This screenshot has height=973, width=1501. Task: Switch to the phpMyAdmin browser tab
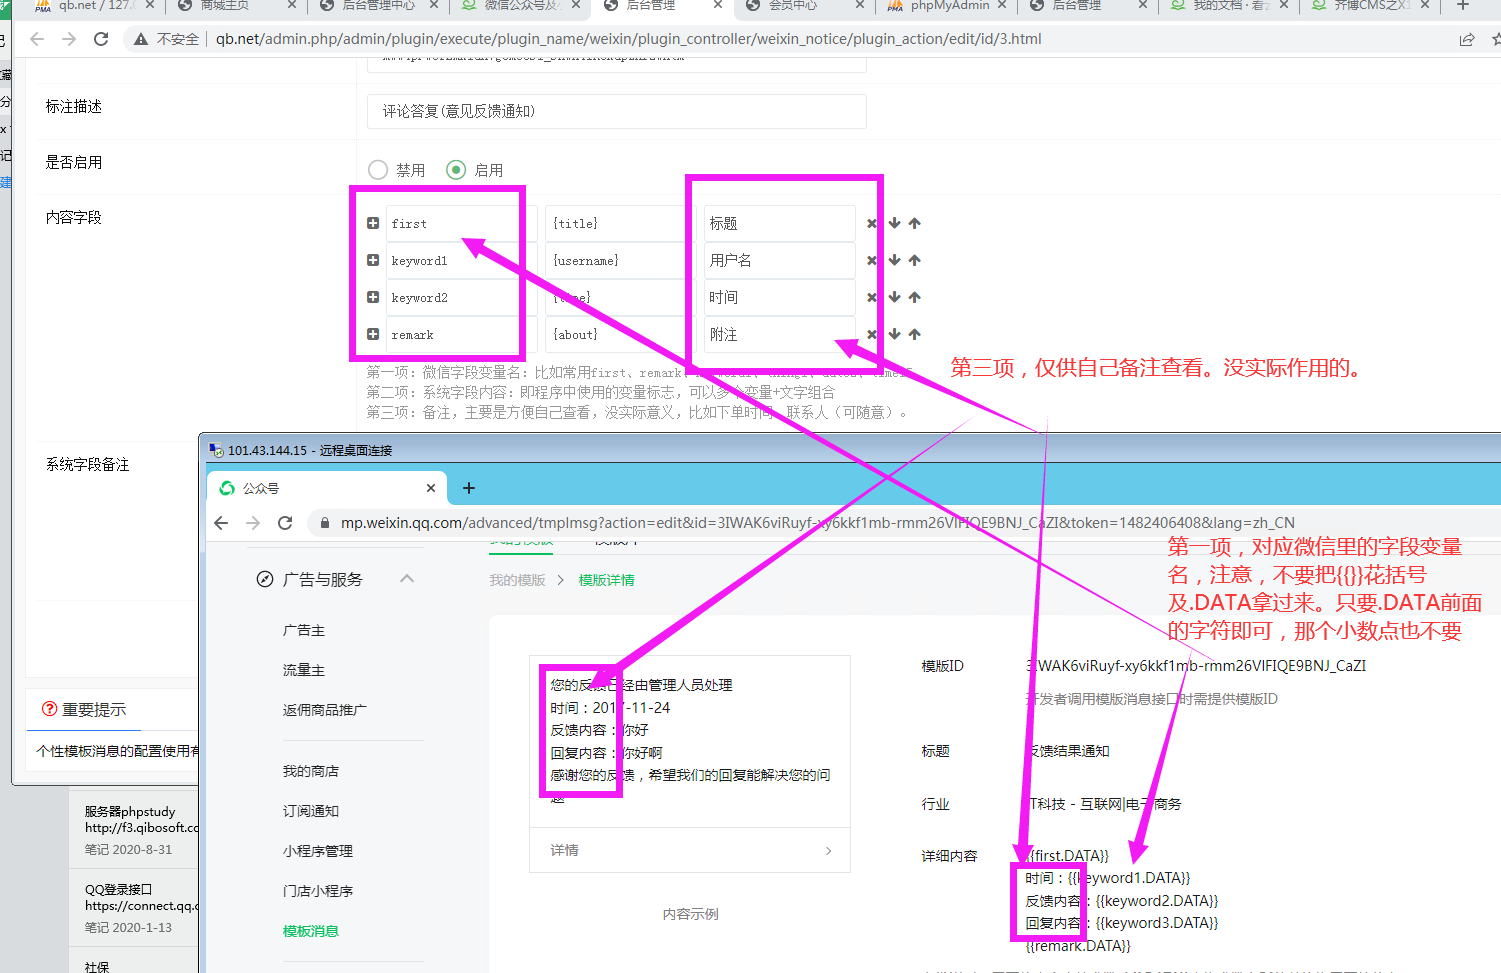[x=949, y=6]
